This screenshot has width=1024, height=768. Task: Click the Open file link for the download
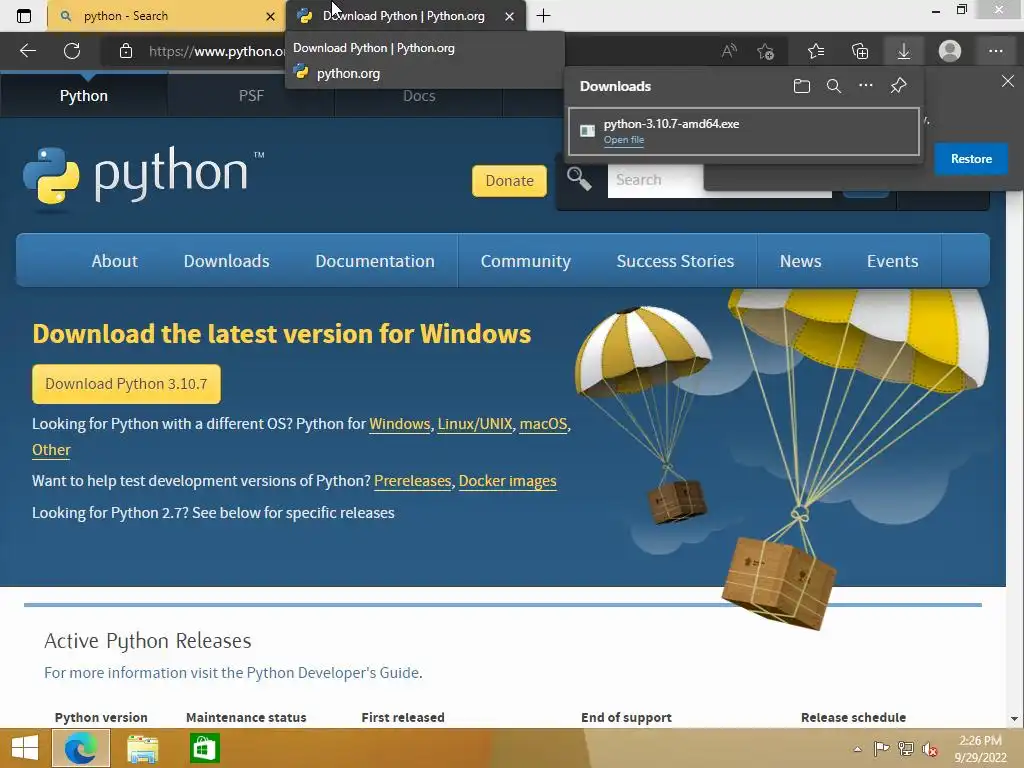click(624, 140)
